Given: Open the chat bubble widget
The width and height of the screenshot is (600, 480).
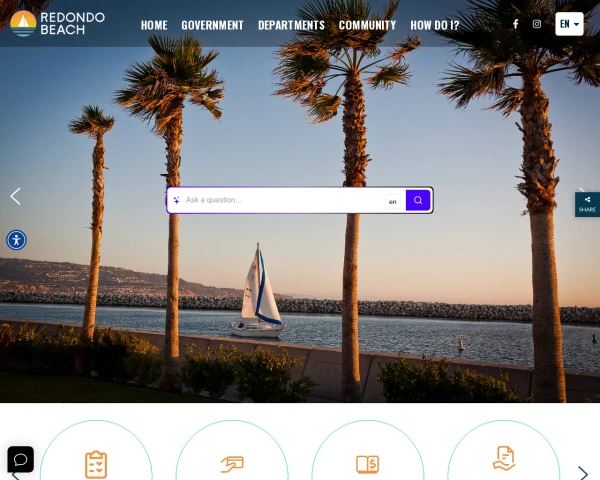Looking at the screenshot, I should (x=21, y=459).
